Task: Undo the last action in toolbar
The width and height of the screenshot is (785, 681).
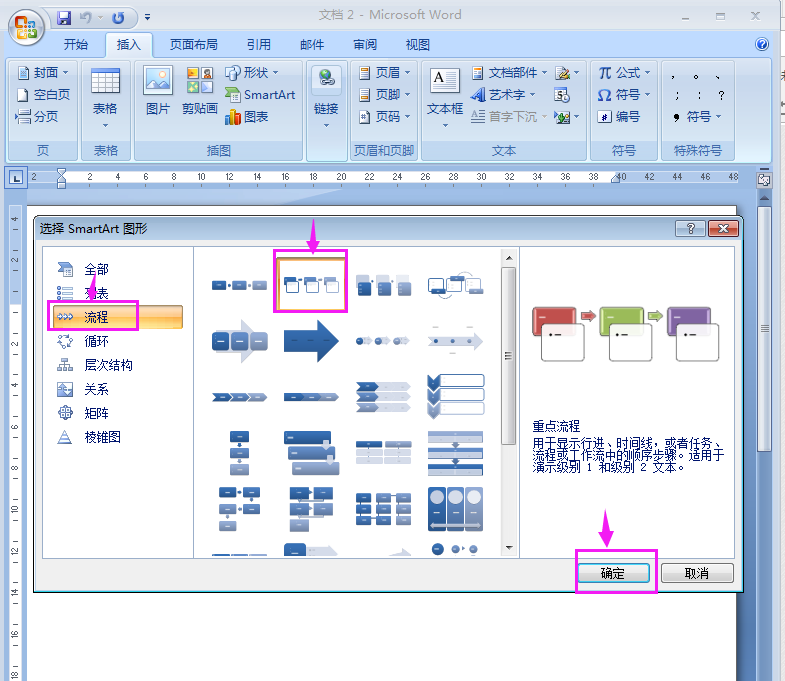Action: (86, 18)
